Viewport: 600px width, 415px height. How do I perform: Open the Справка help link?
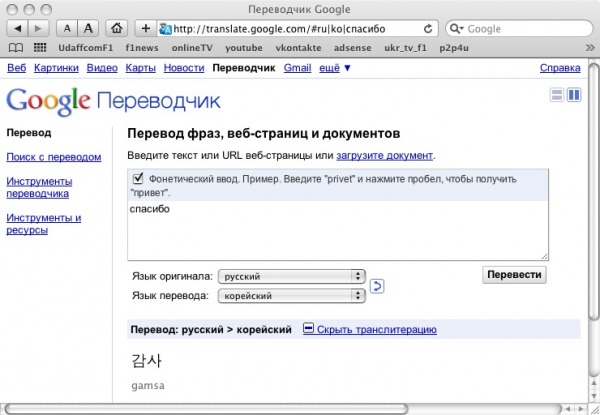(560, 68)
